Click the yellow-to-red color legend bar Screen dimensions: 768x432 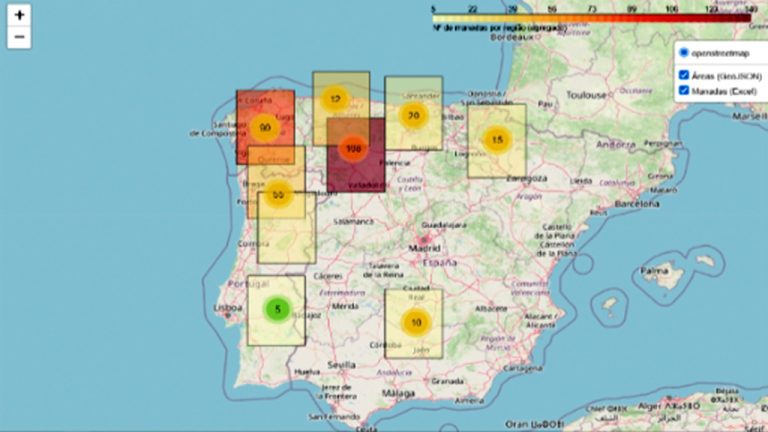(590, 17)
